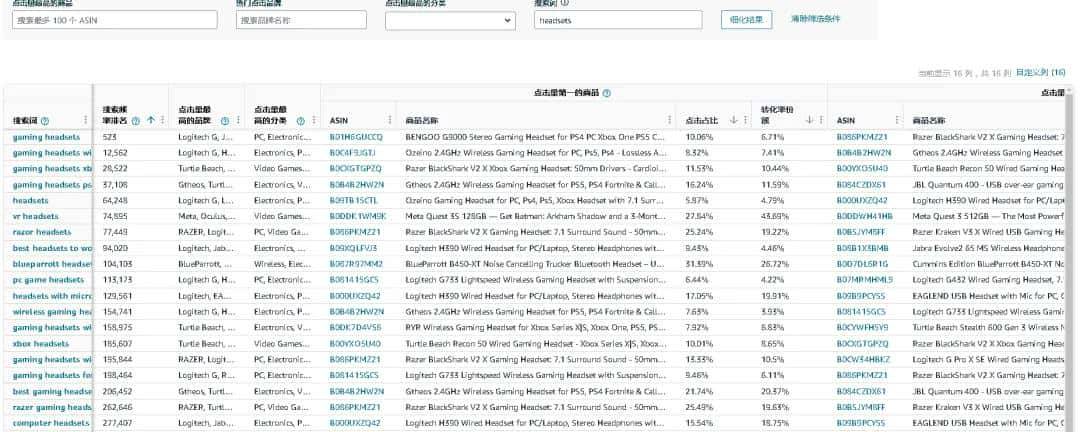Click click-share value 31.39%

coord(699,264)
